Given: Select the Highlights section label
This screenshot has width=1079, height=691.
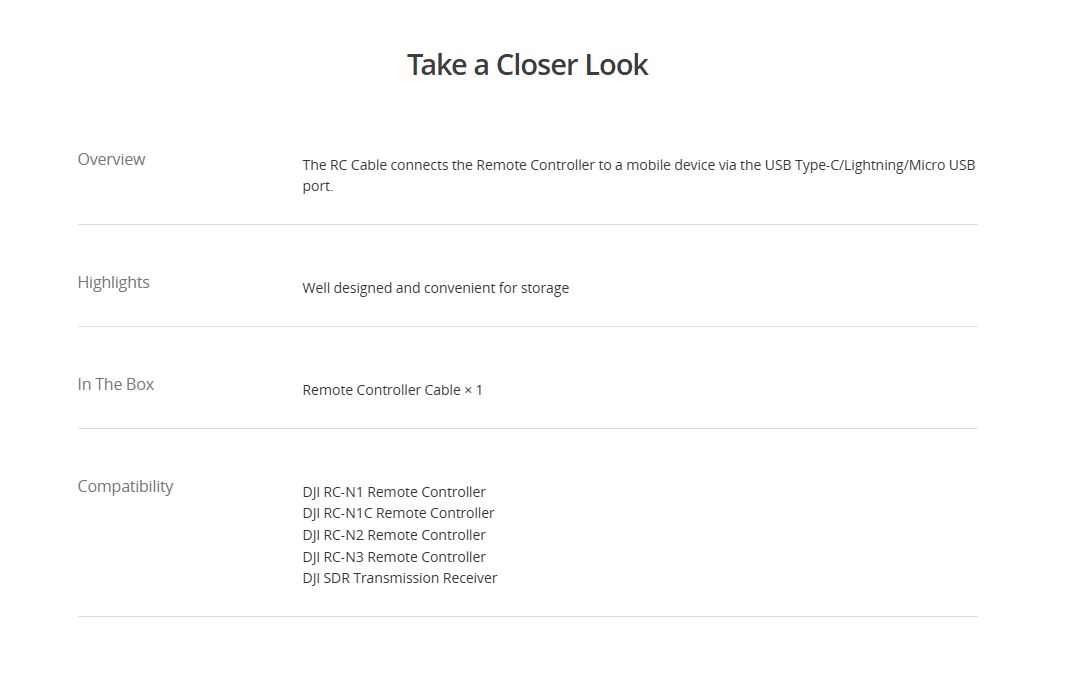Looking at the screenshot, I should (113, 282).
